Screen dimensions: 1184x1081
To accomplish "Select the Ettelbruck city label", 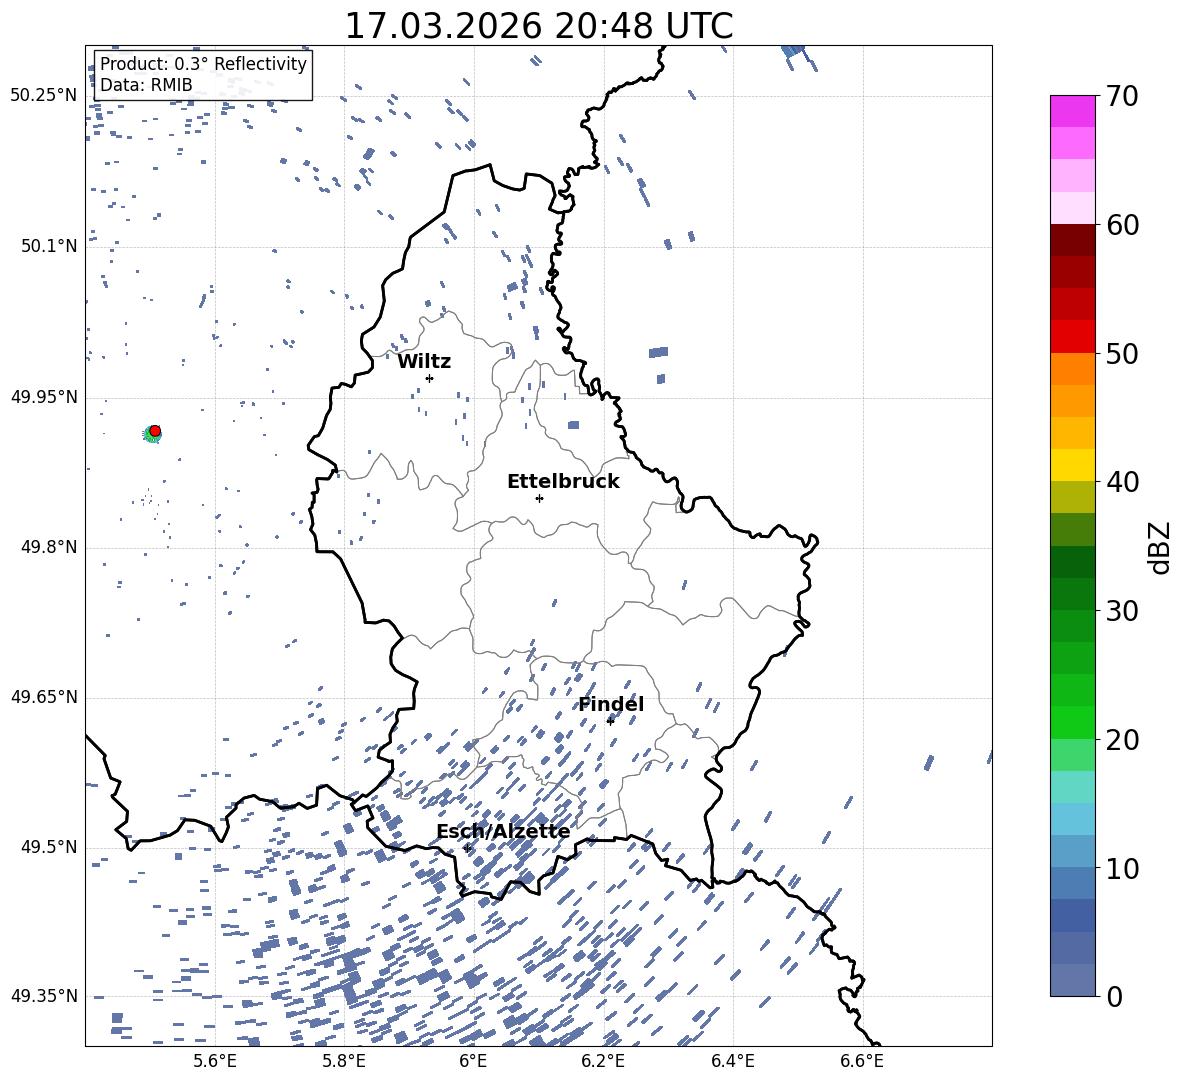I will [x=563, y=482].
